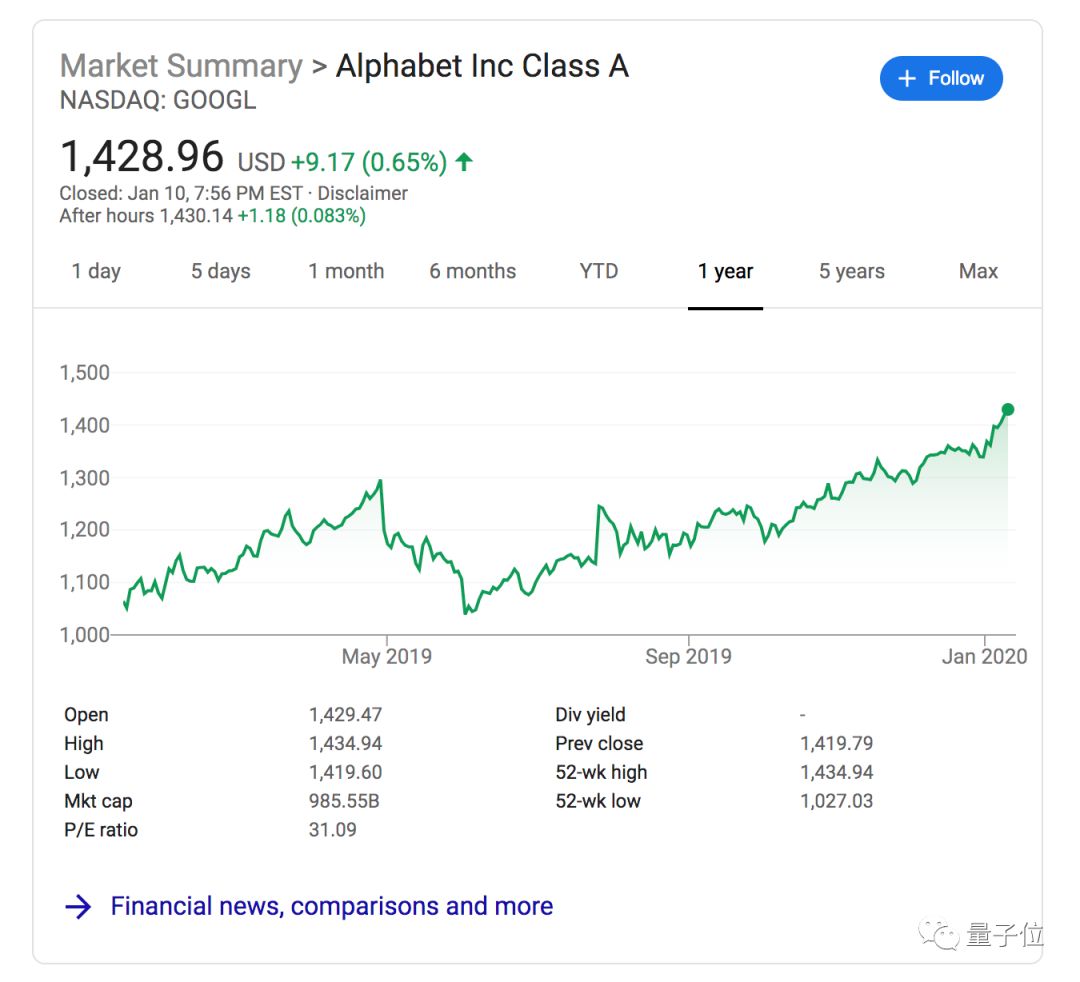Click the plus icon in Follow
Viewport: 1080px width, 982px height.
tap(907, 79)
